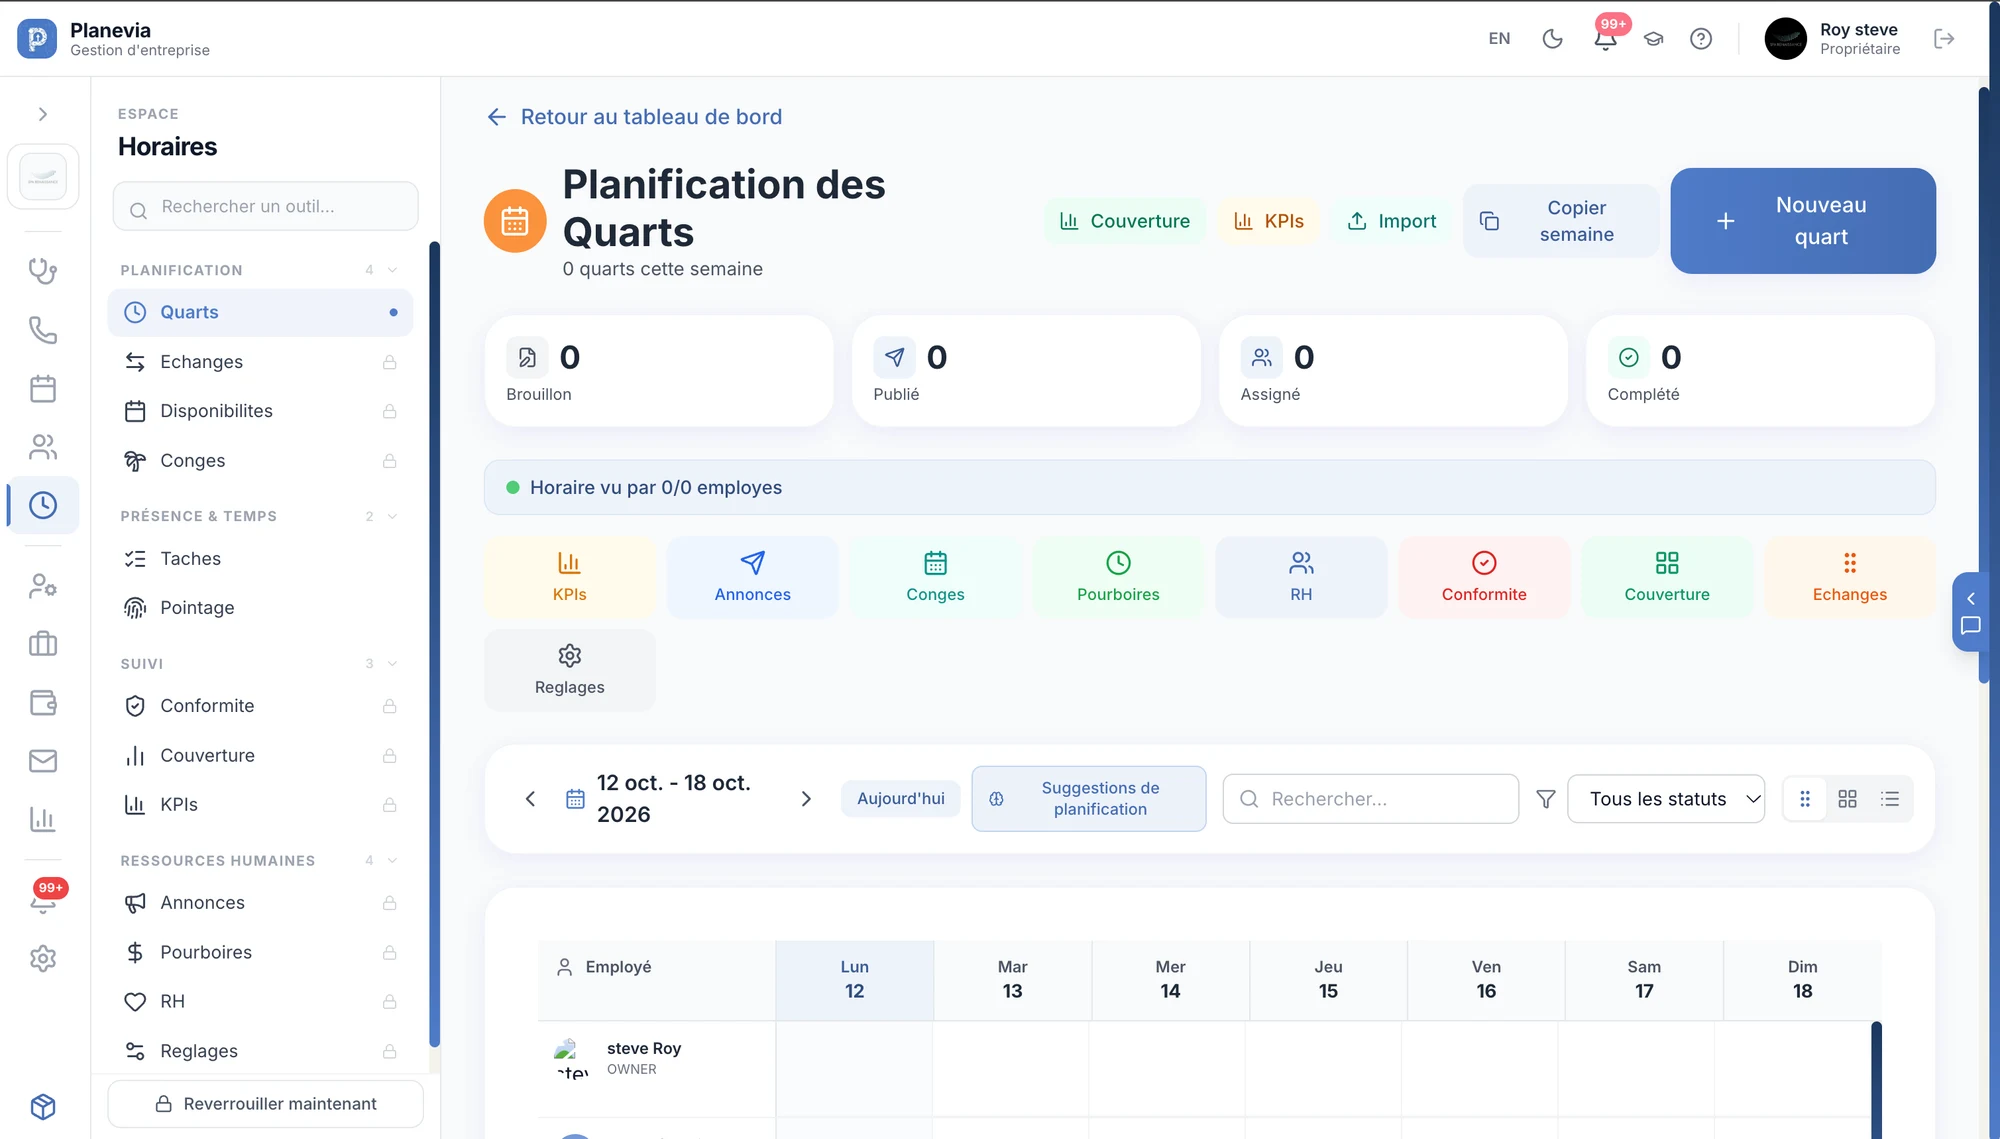Viewport: 2000px width, 1139px height.
Task: Click Reverrouiller maintenant button
Action: click(x=266, y=1104)
